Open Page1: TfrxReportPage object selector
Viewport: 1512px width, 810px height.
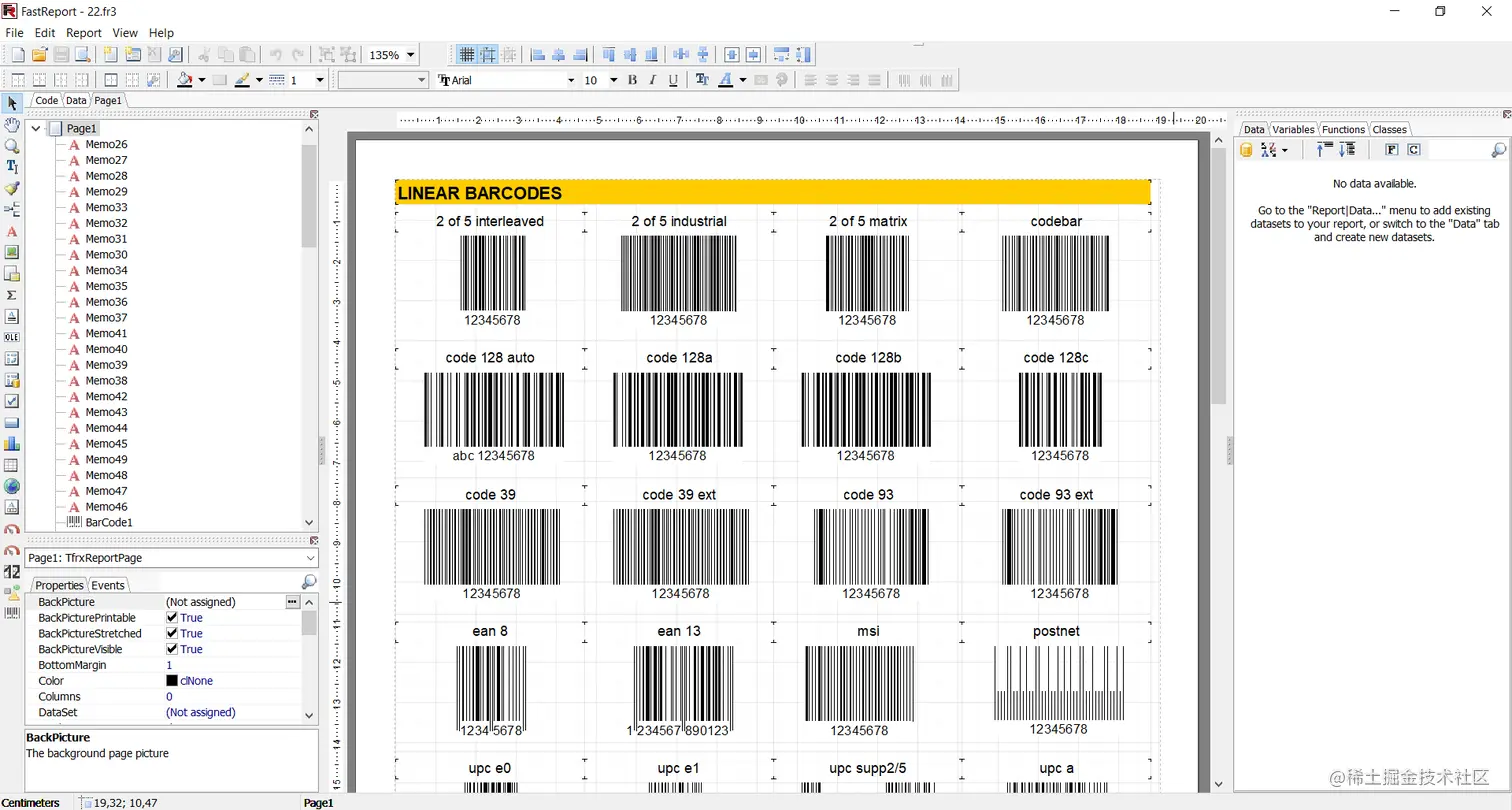(x=172, y=558)
